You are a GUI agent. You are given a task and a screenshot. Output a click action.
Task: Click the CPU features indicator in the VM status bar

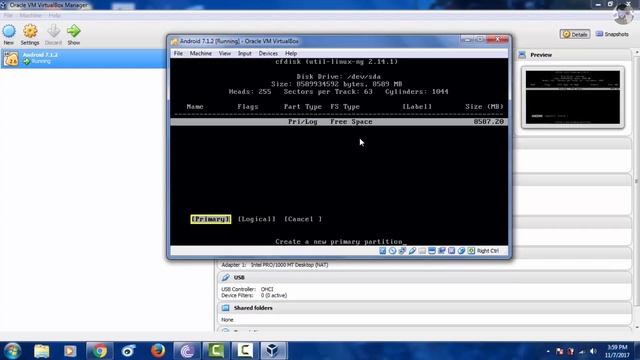pos(451,251)
